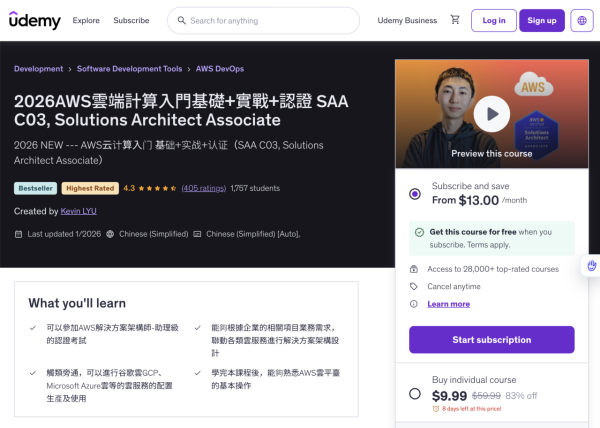Viewport: 600px width, 428px height.
Task: Click the struck-through $59.99 price
Action: click(x=486, y=395)
